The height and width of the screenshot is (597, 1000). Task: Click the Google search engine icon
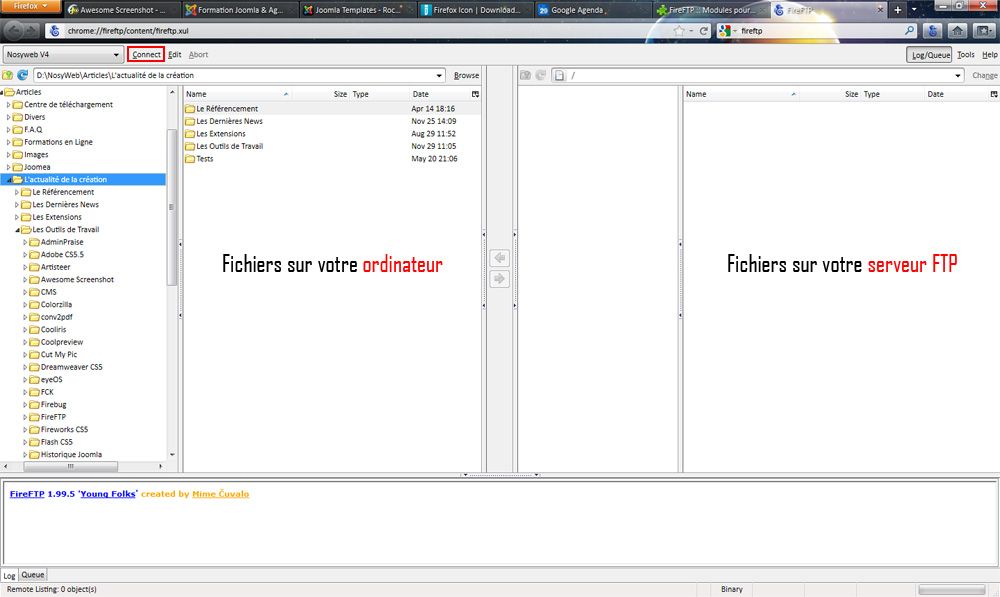(x=724, y=31)
